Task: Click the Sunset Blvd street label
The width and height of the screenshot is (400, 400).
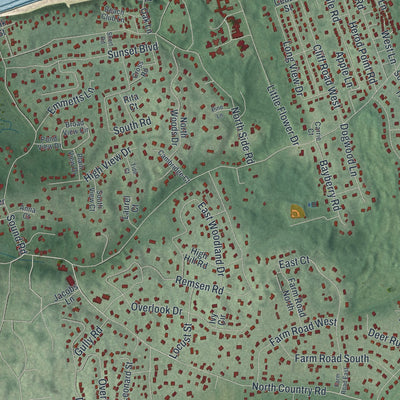Action: [x=132, y=51]
